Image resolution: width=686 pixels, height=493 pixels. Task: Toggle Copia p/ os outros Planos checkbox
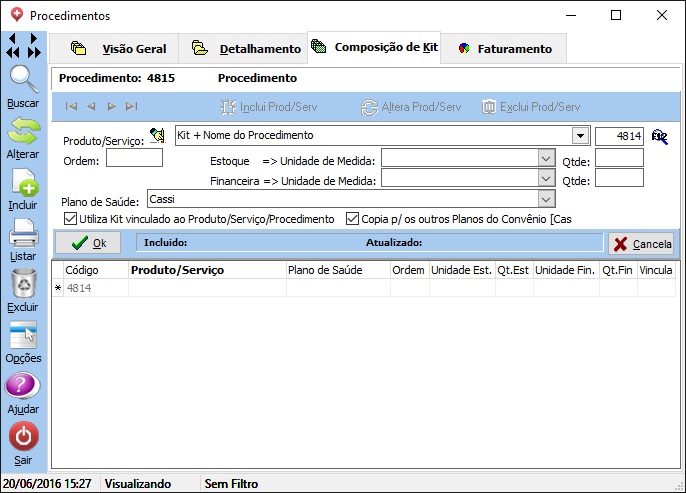(352, 219)
